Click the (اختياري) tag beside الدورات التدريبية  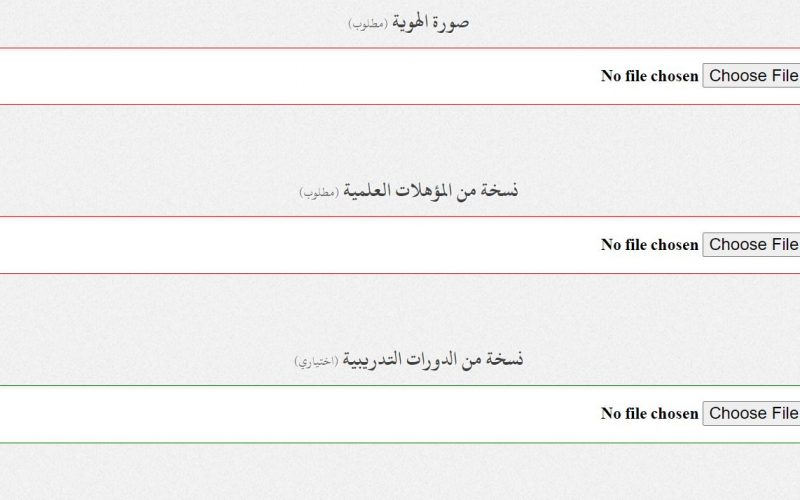click(316, 361)
